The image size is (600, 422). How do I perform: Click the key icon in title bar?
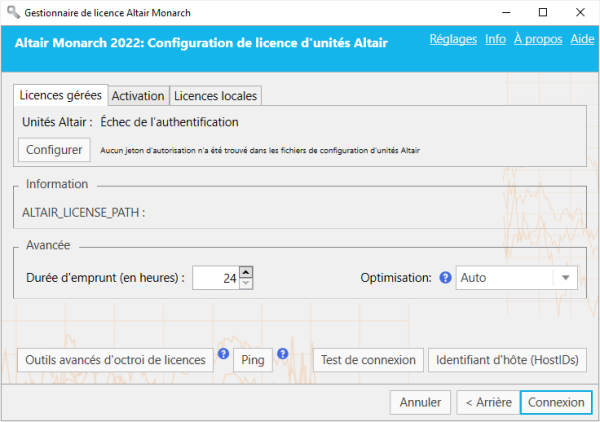[x=13, y=12]
